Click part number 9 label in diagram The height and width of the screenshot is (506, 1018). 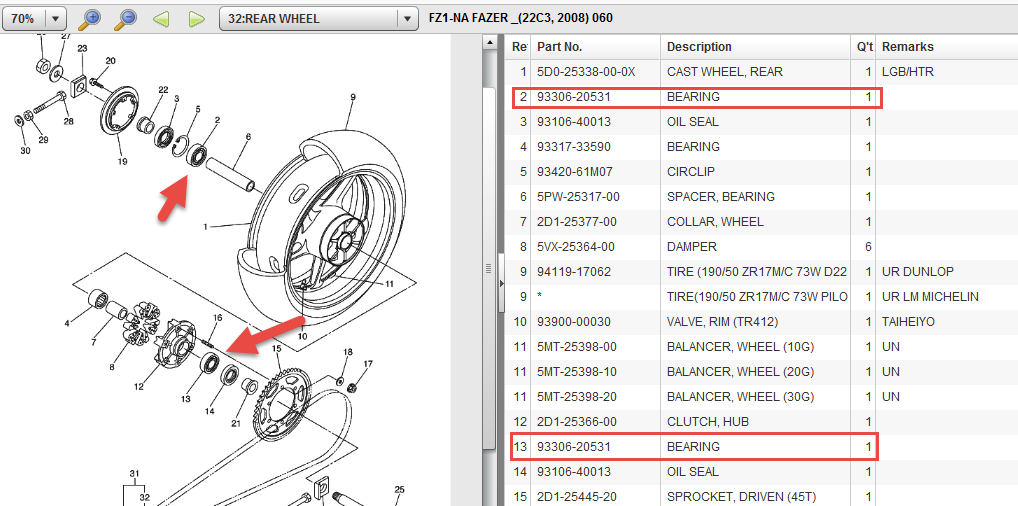pyautogui.click(x=353, y=98)
